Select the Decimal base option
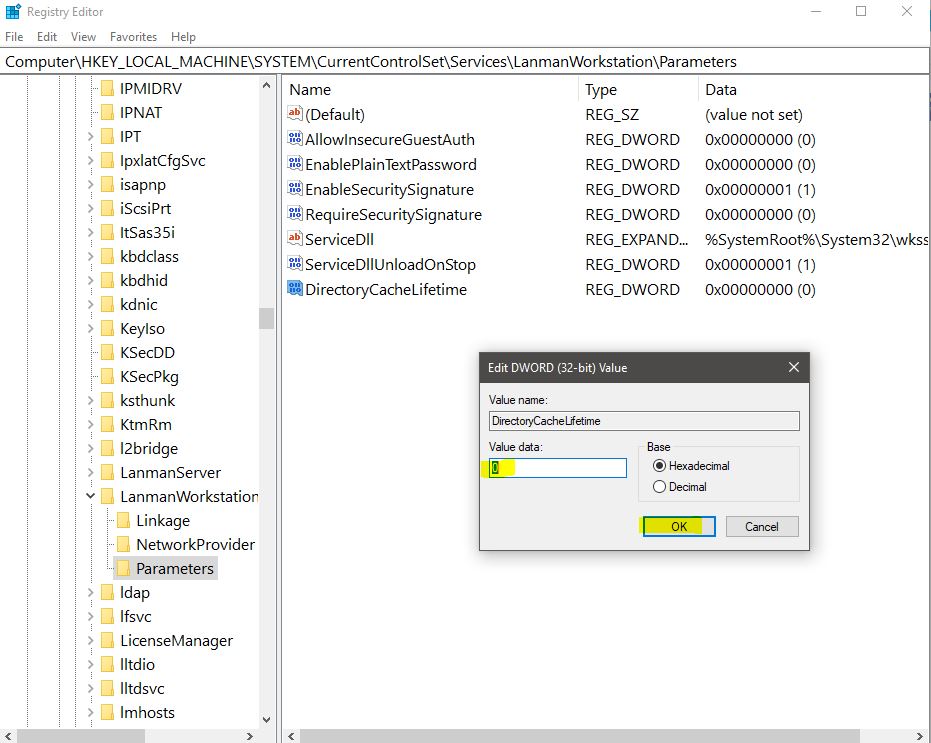The image size is (931, 743). click(x=661, y=485)
